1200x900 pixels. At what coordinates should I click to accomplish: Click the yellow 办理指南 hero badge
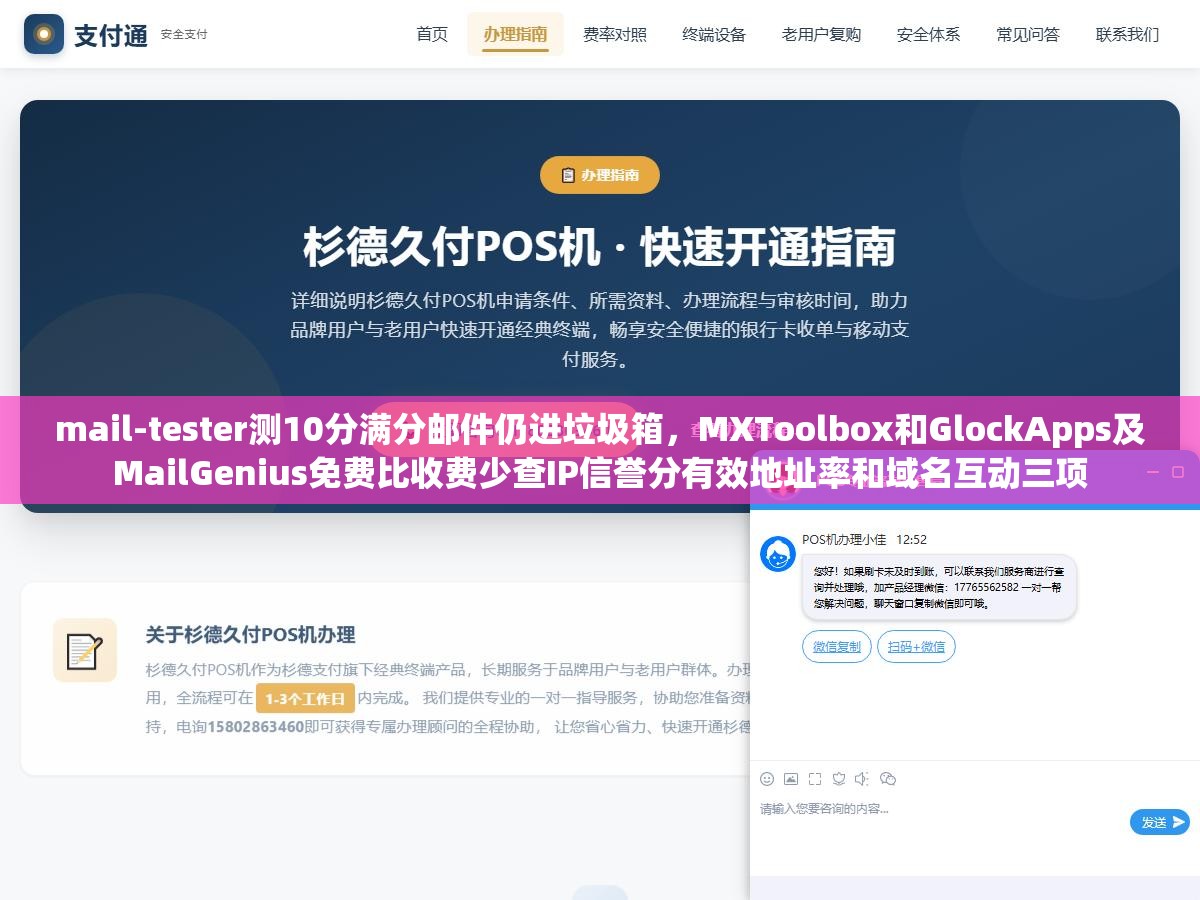(600, 175)
